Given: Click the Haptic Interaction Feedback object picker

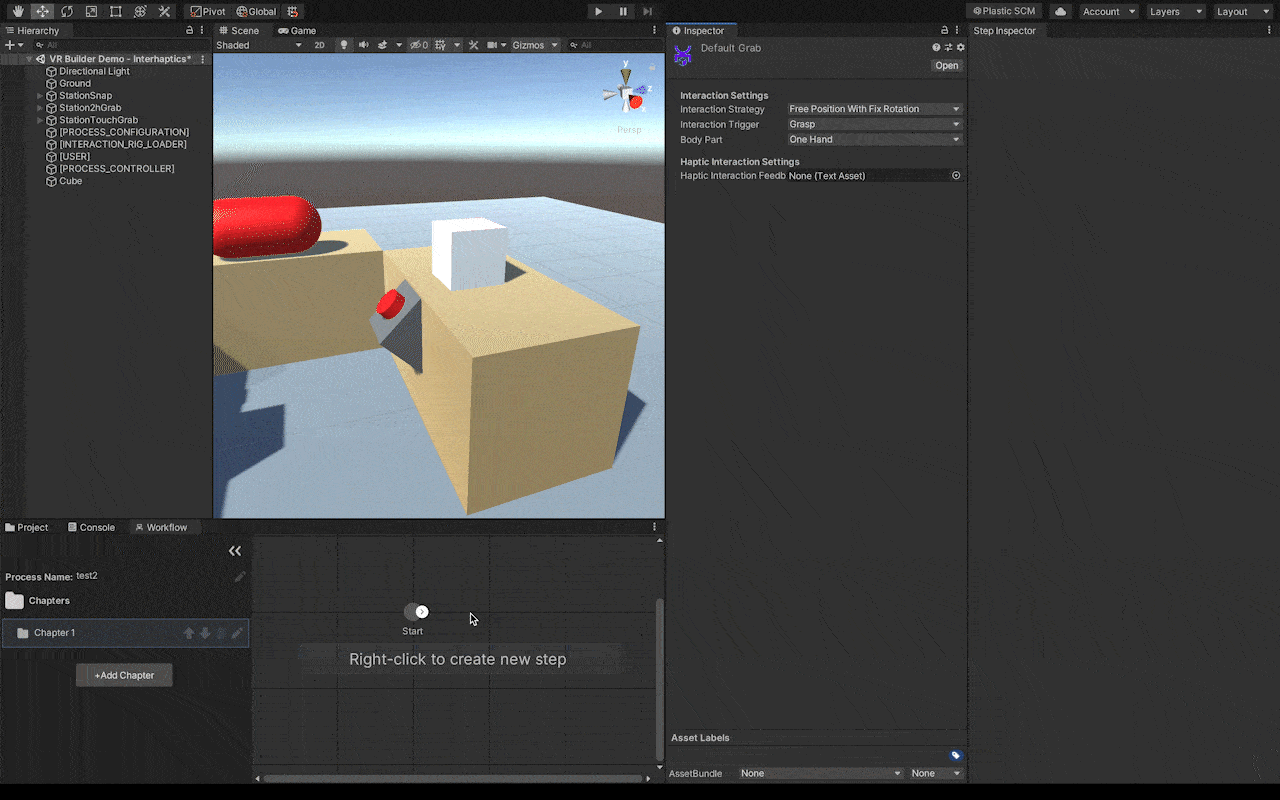Looking at the screenshot, I should point(956,175).
